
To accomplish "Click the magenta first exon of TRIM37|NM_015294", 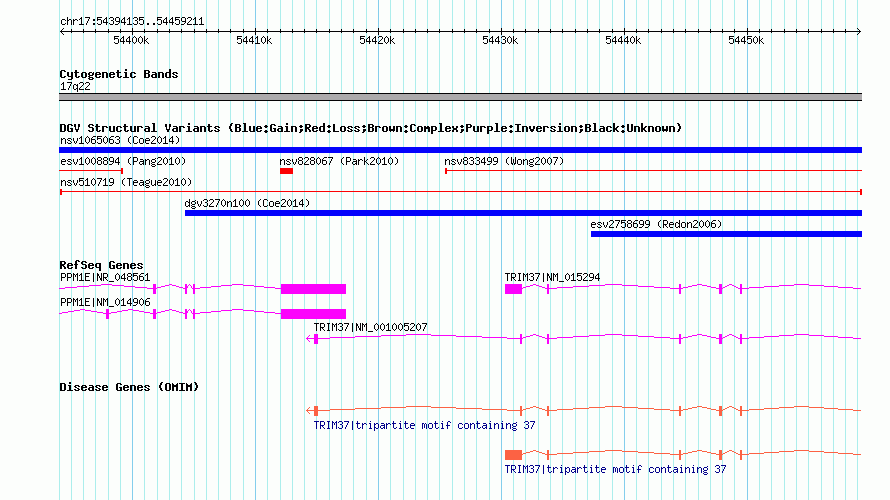I will 513,289.
